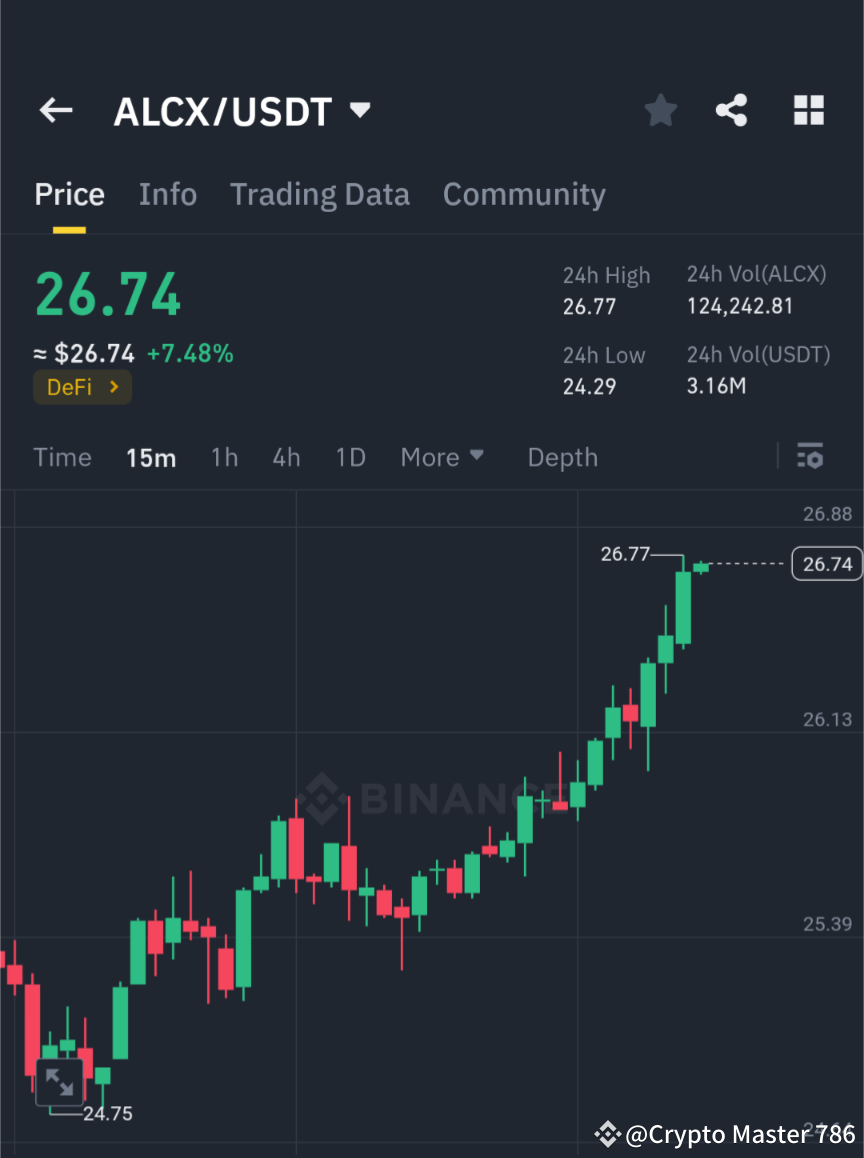Open the DeFi category chevron

(113, 387)
